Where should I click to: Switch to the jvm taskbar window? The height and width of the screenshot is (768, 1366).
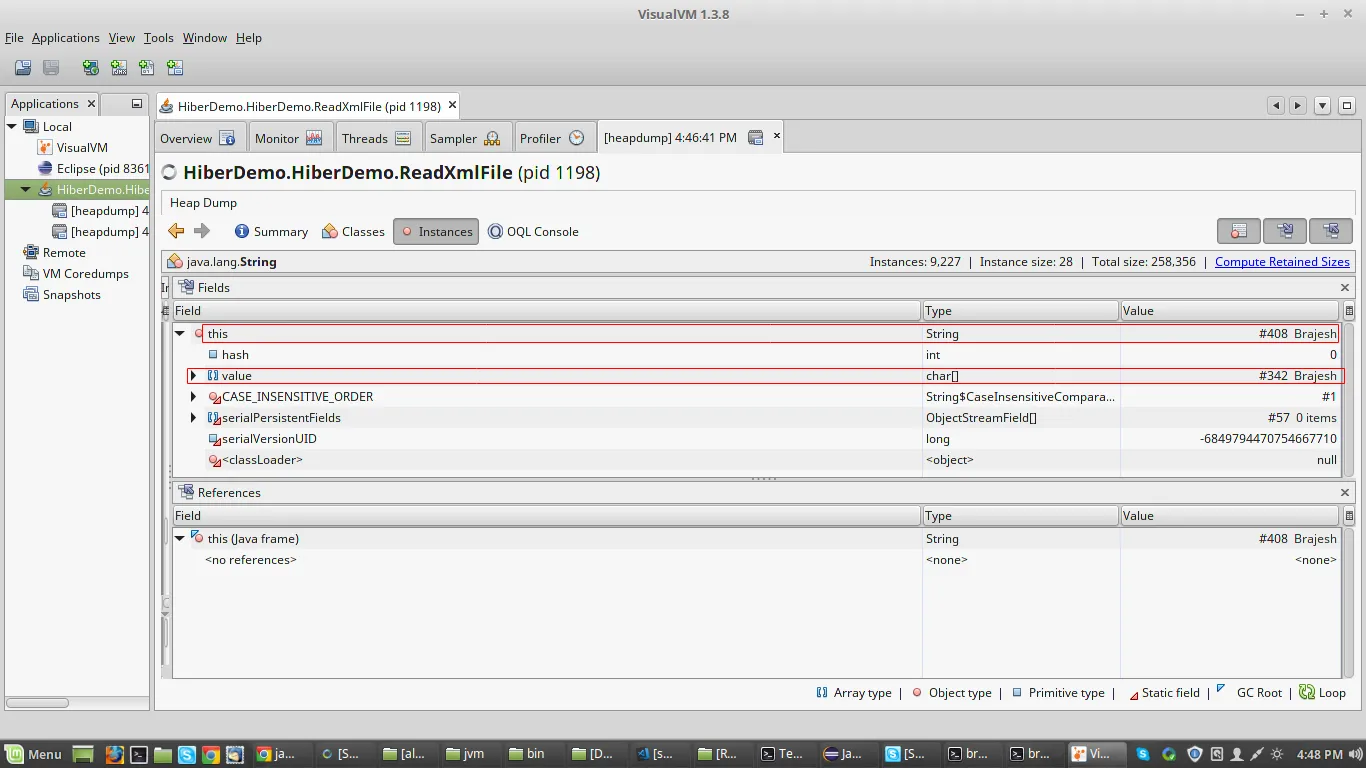click(x=466, y=754)
